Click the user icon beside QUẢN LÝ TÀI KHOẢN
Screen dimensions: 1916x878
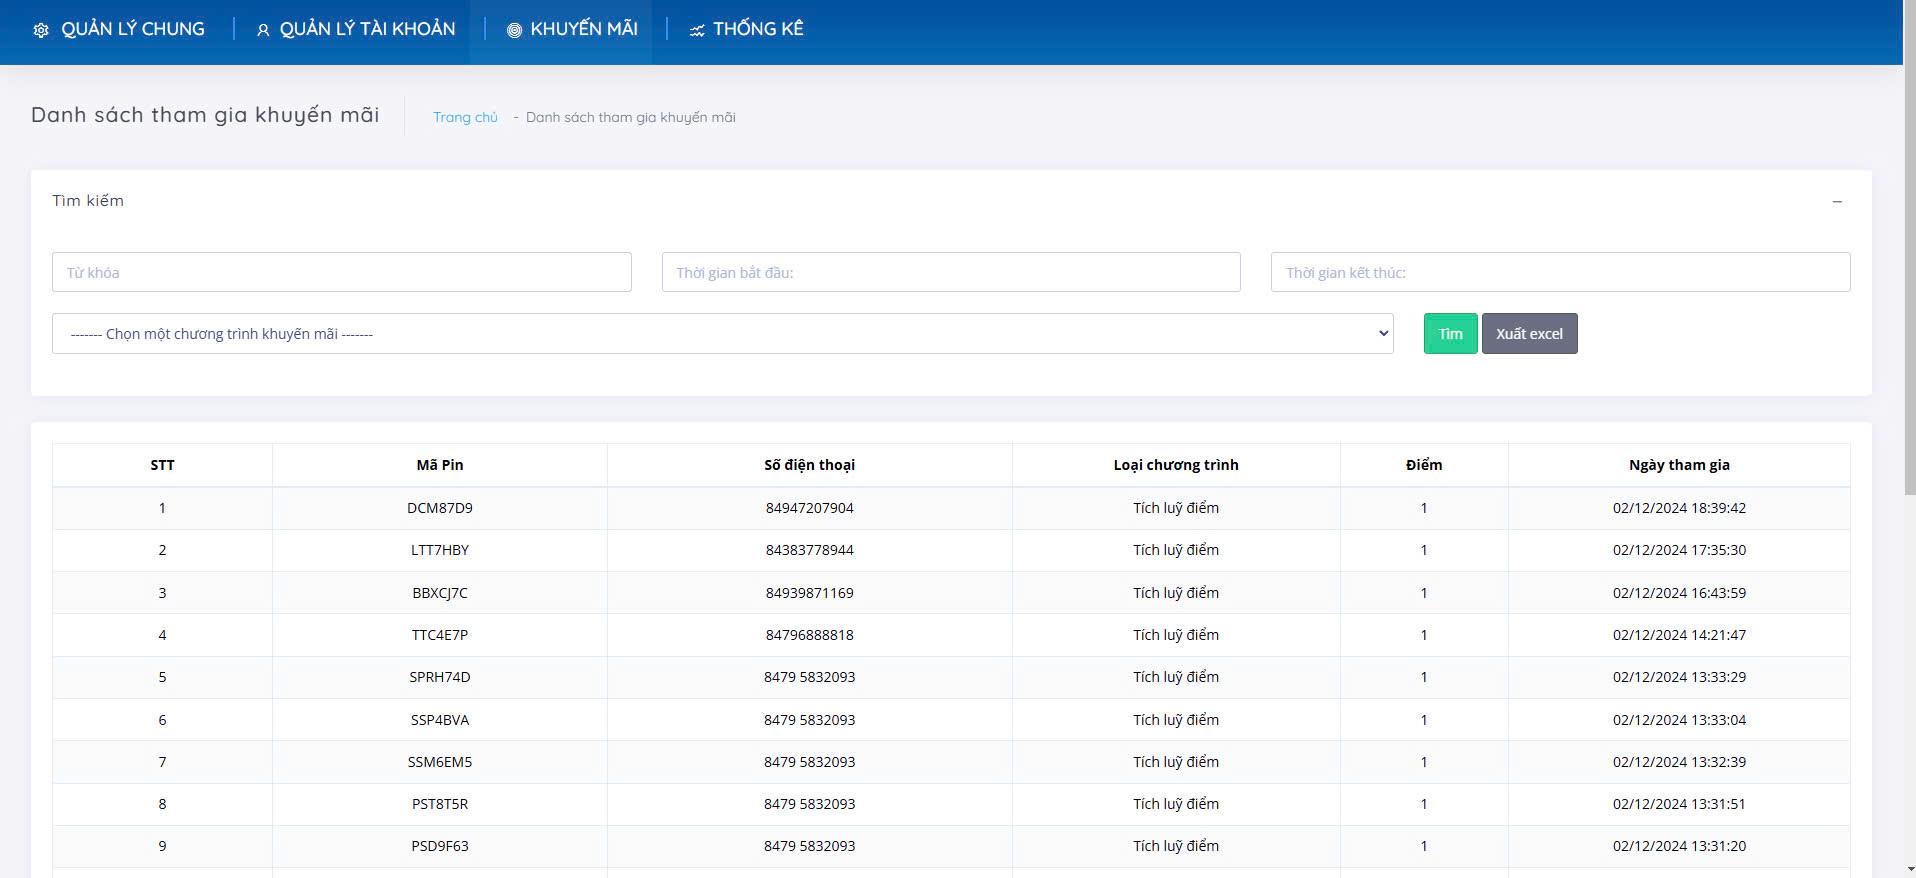click(263, 30)
